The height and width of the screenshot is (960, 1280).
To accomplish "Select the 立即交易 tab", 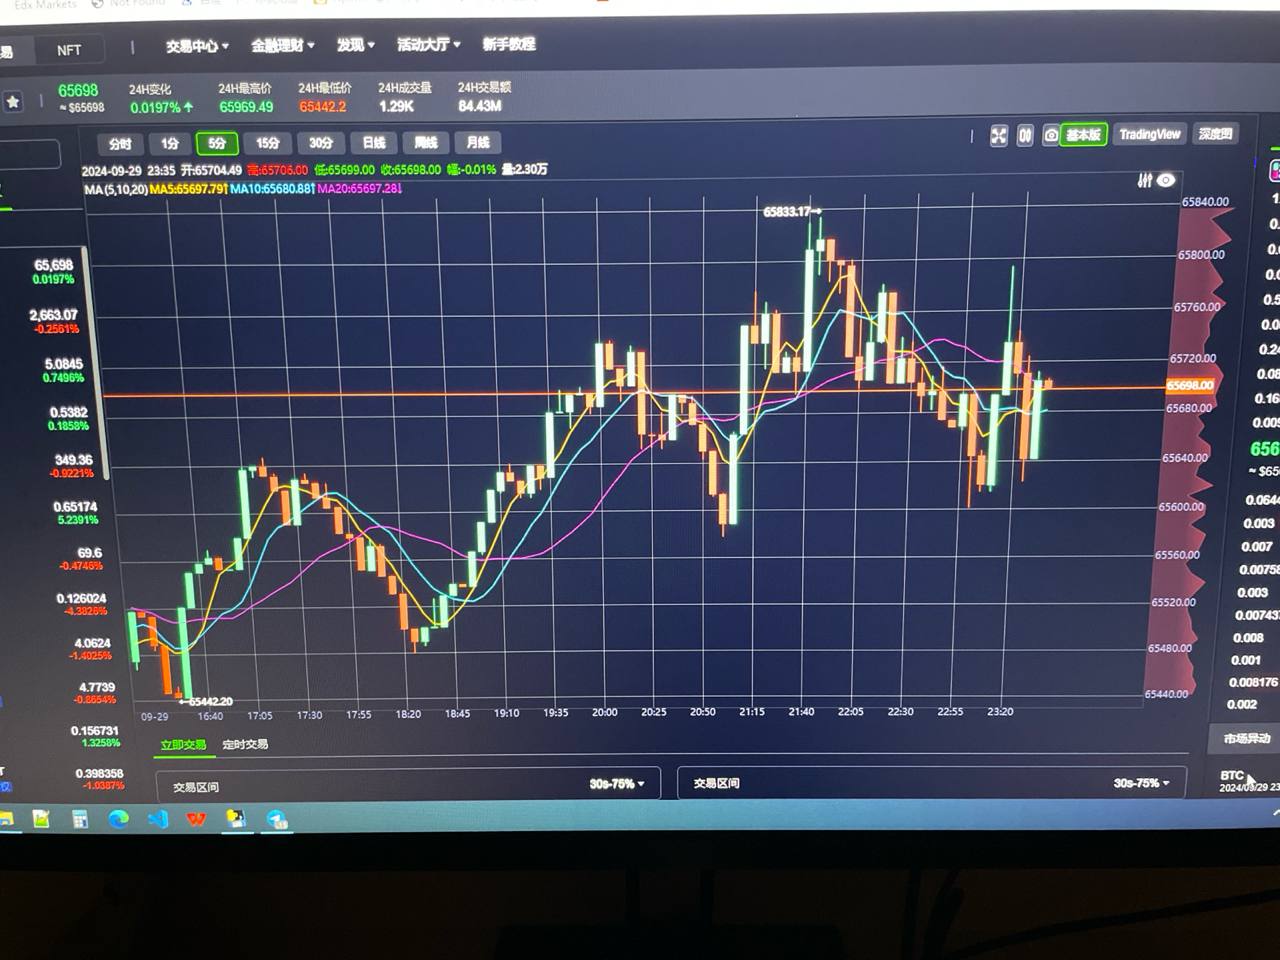I will click(183, 745).
